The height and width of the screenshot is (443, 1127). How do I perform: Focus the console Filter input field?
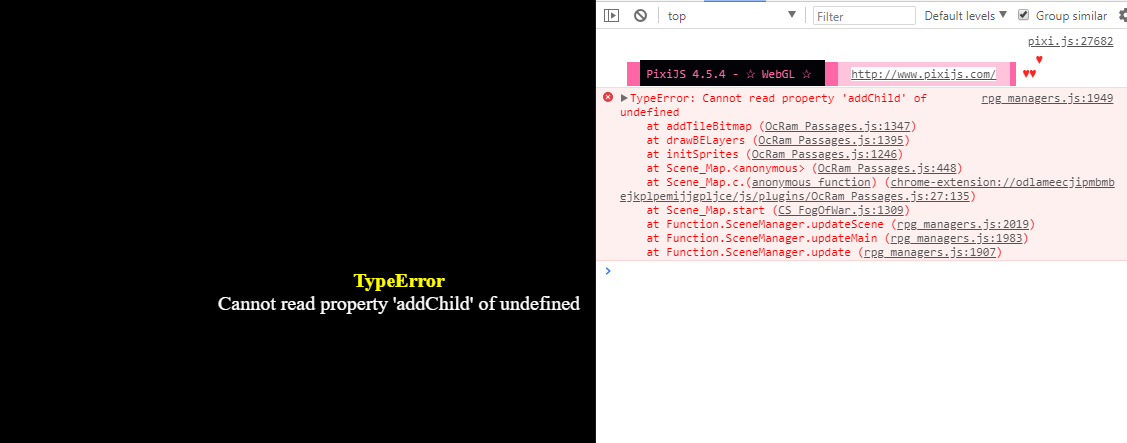864,16
